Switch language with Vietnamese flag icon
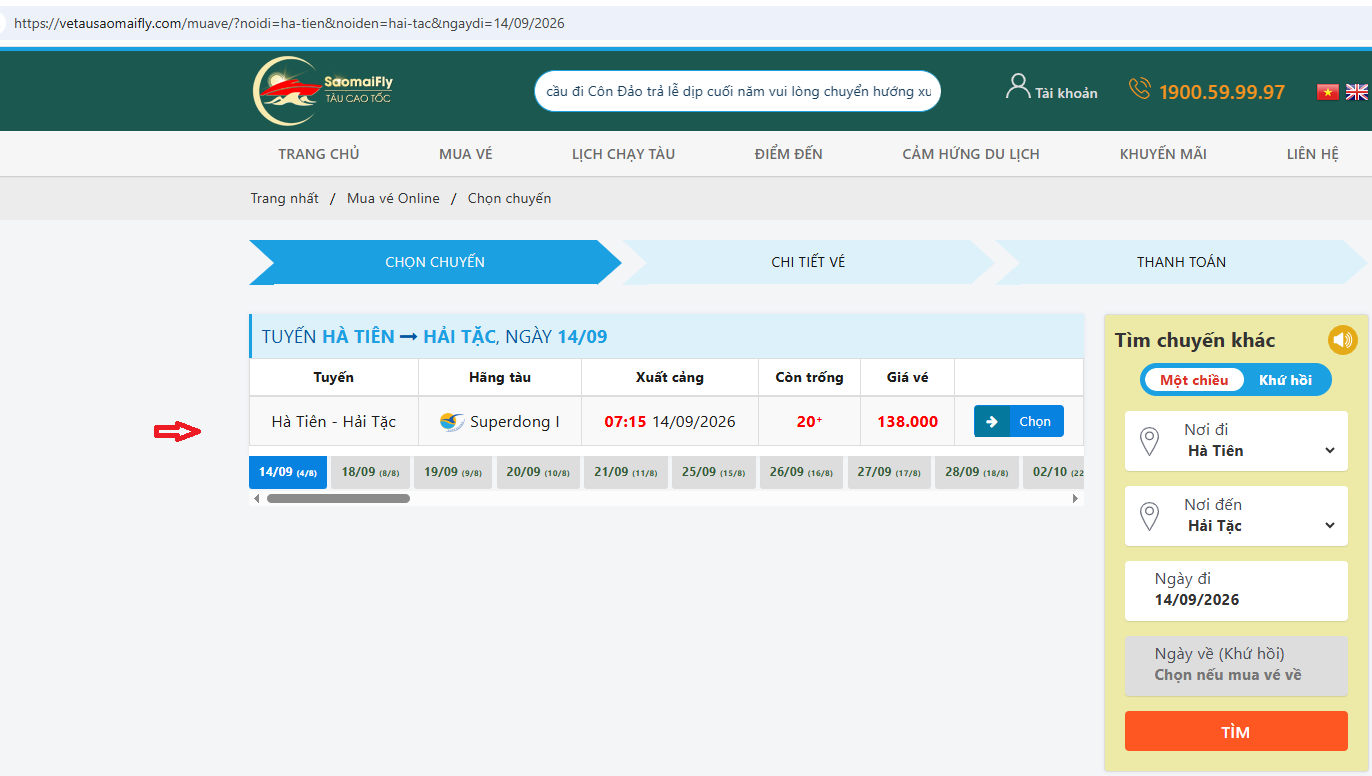The height and width of the screenshot is (776, 1372). pos(1327,92)
